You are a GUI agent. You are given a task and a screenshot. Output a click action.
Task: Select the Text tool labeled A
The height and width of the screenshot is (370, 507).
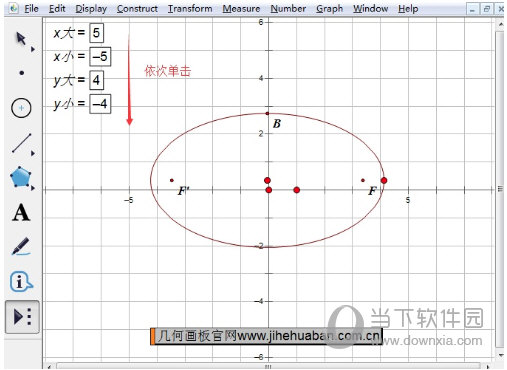21,212
